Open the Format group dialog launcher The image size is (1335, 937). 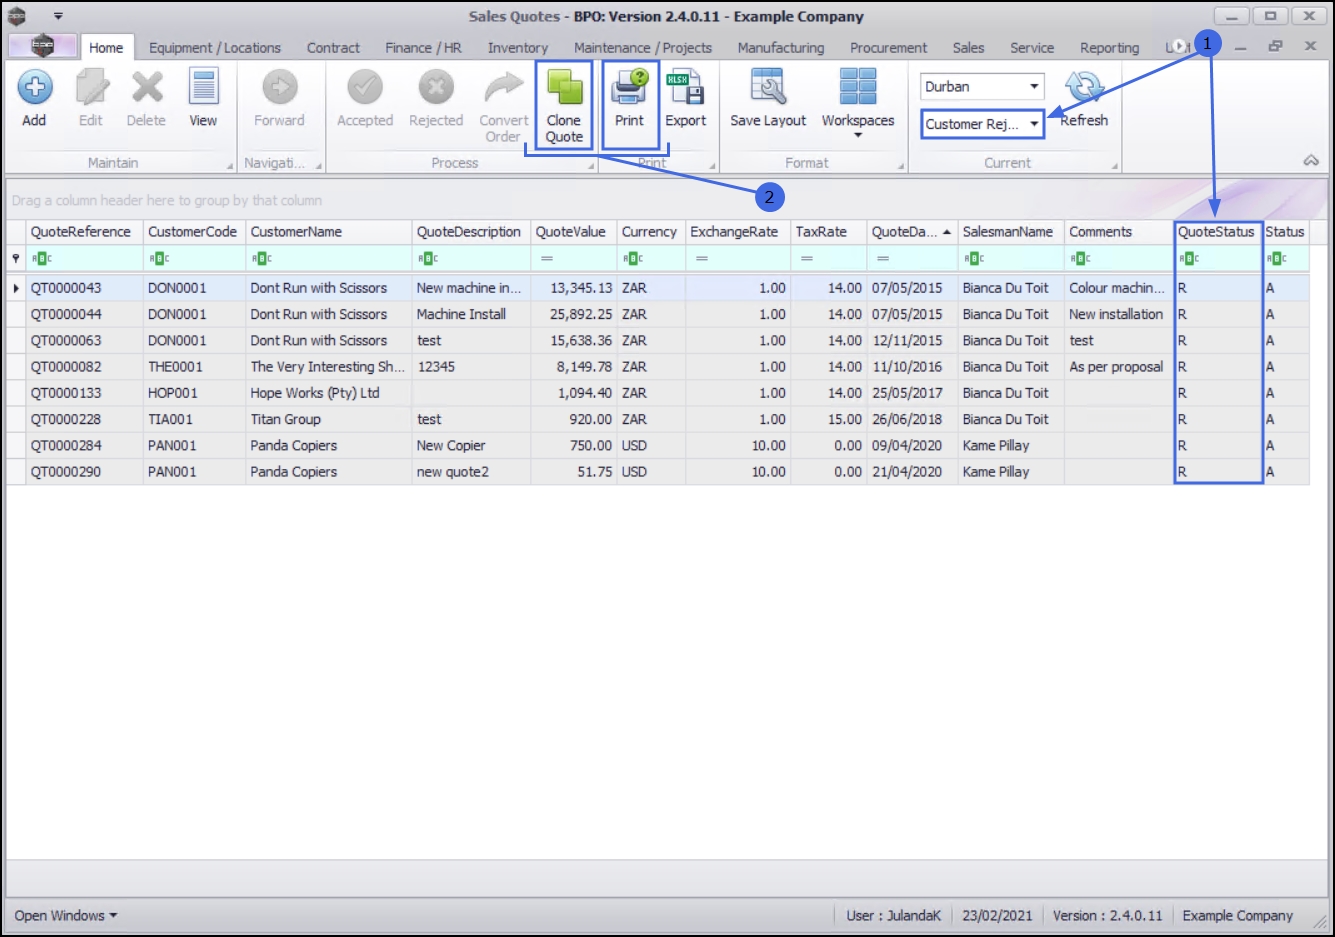coord(900,166)
